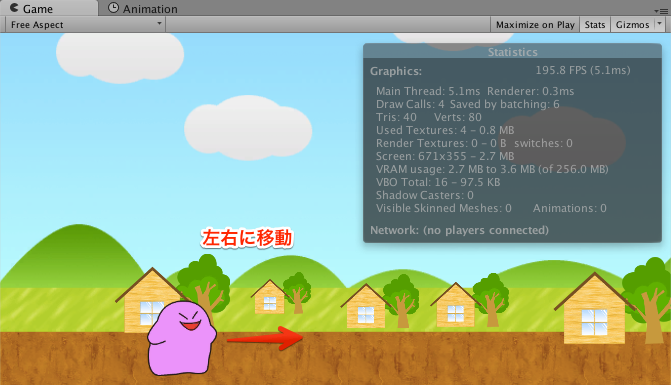
Task: Click the 'Shadow Casters: 0' line
Action: [425, 195]
